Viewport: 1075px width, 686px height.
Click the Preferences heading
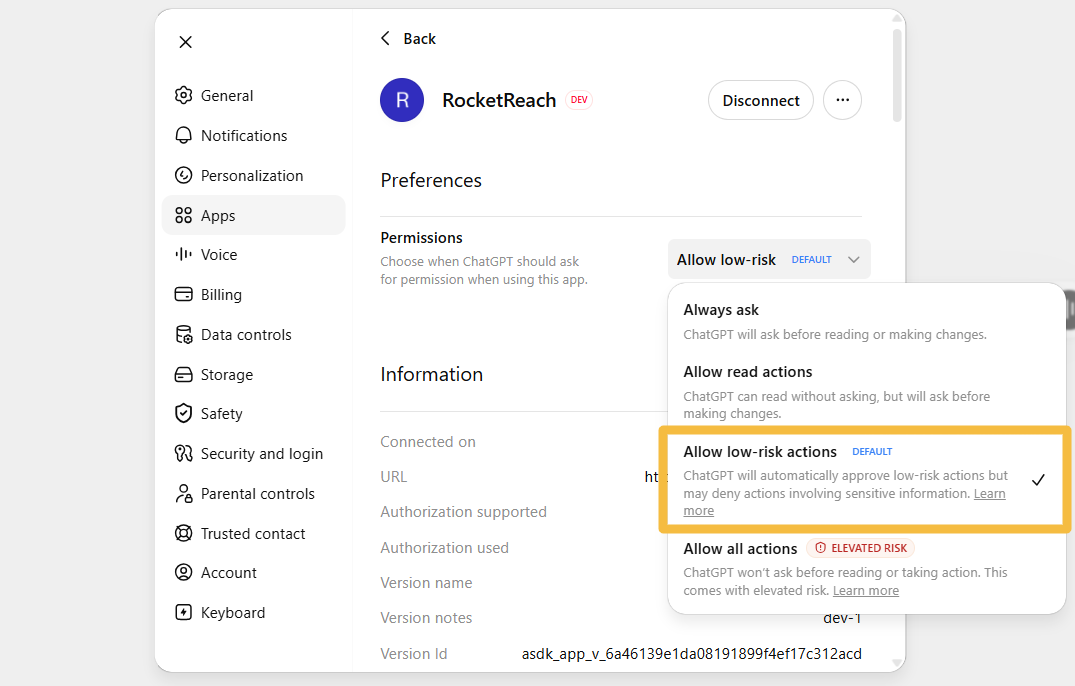[431, 180]
